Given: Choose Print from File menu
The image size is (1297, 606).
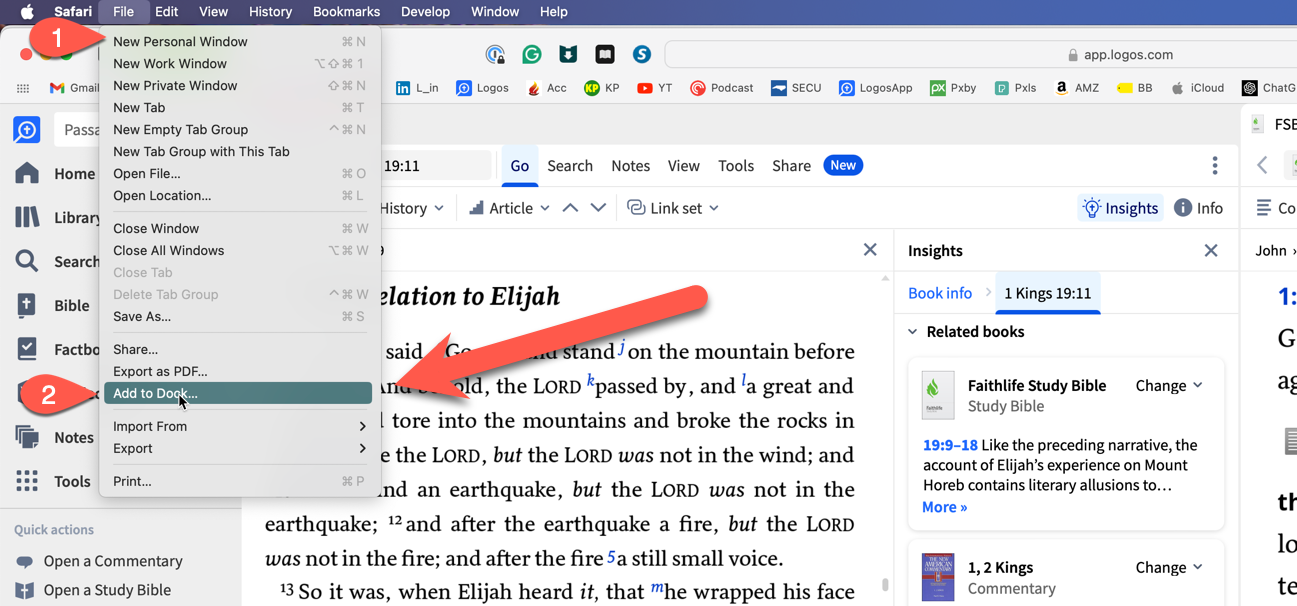Looking at the screenshot, I should point(238,482).
